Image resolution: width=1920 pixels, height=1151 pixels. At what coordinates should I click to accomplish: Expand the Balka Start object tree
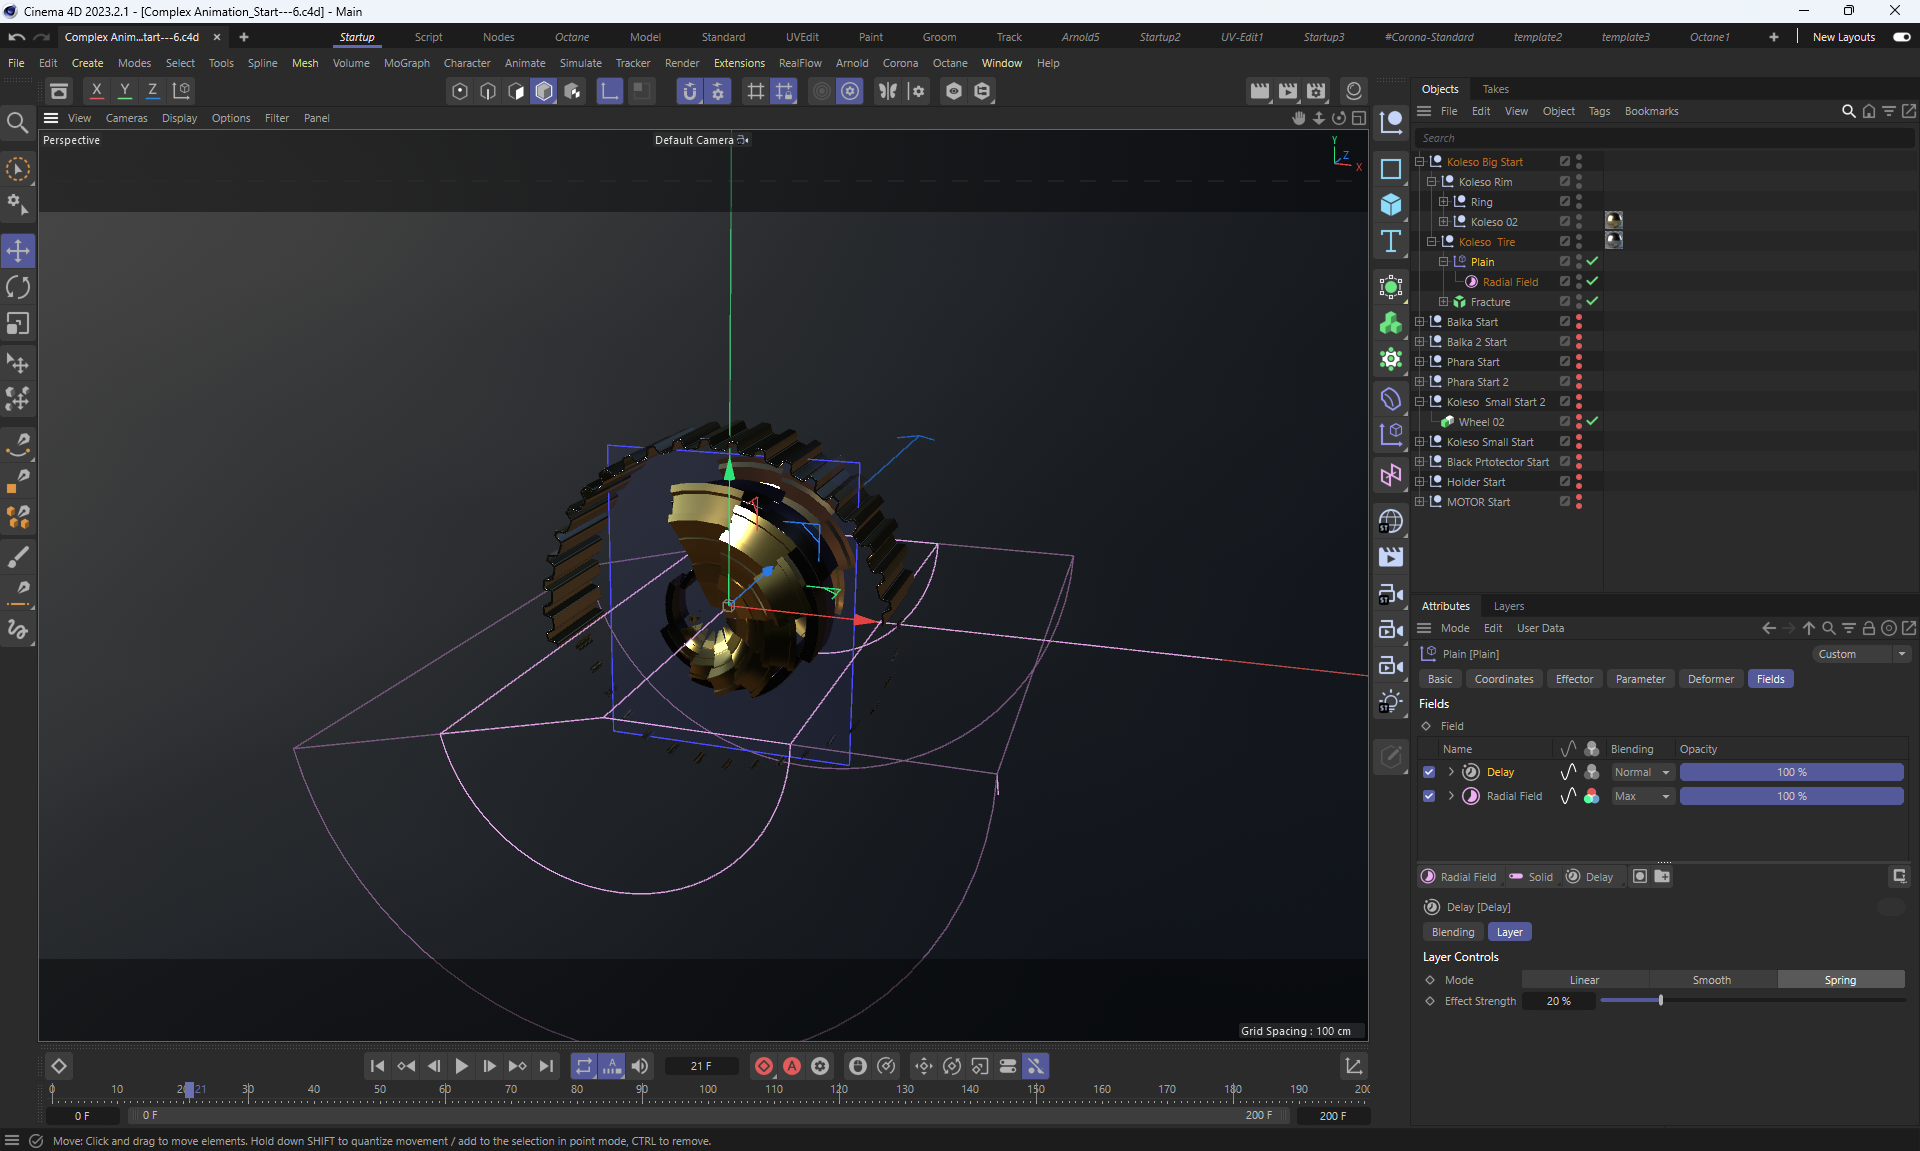click(x=1420, y=322)
